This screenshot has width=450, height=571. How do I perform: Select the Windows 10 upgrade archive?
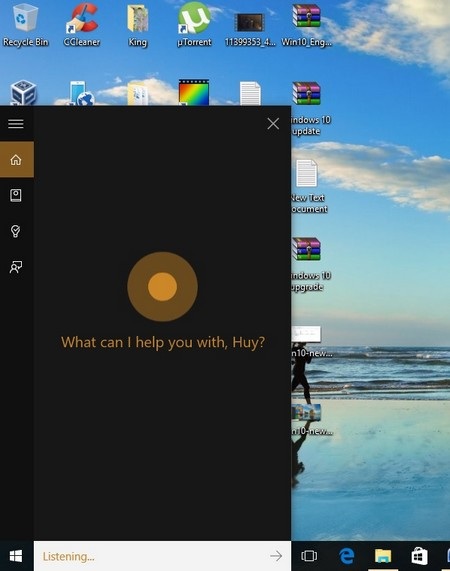point(311,264)
